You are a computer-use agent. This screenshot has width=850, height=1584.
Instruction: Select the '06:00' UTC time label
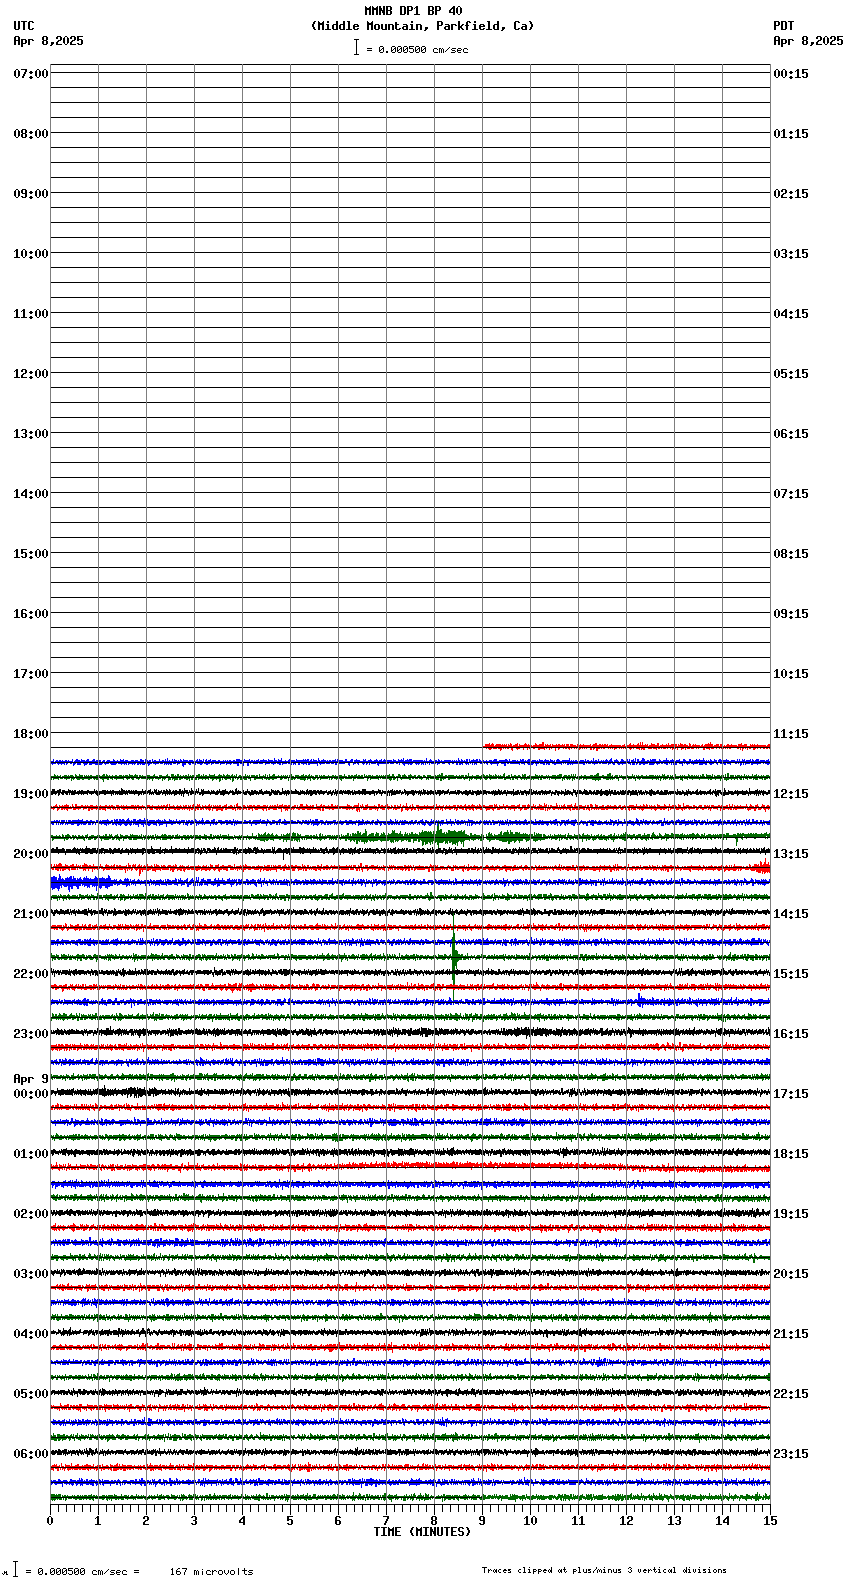point(31,1454)
